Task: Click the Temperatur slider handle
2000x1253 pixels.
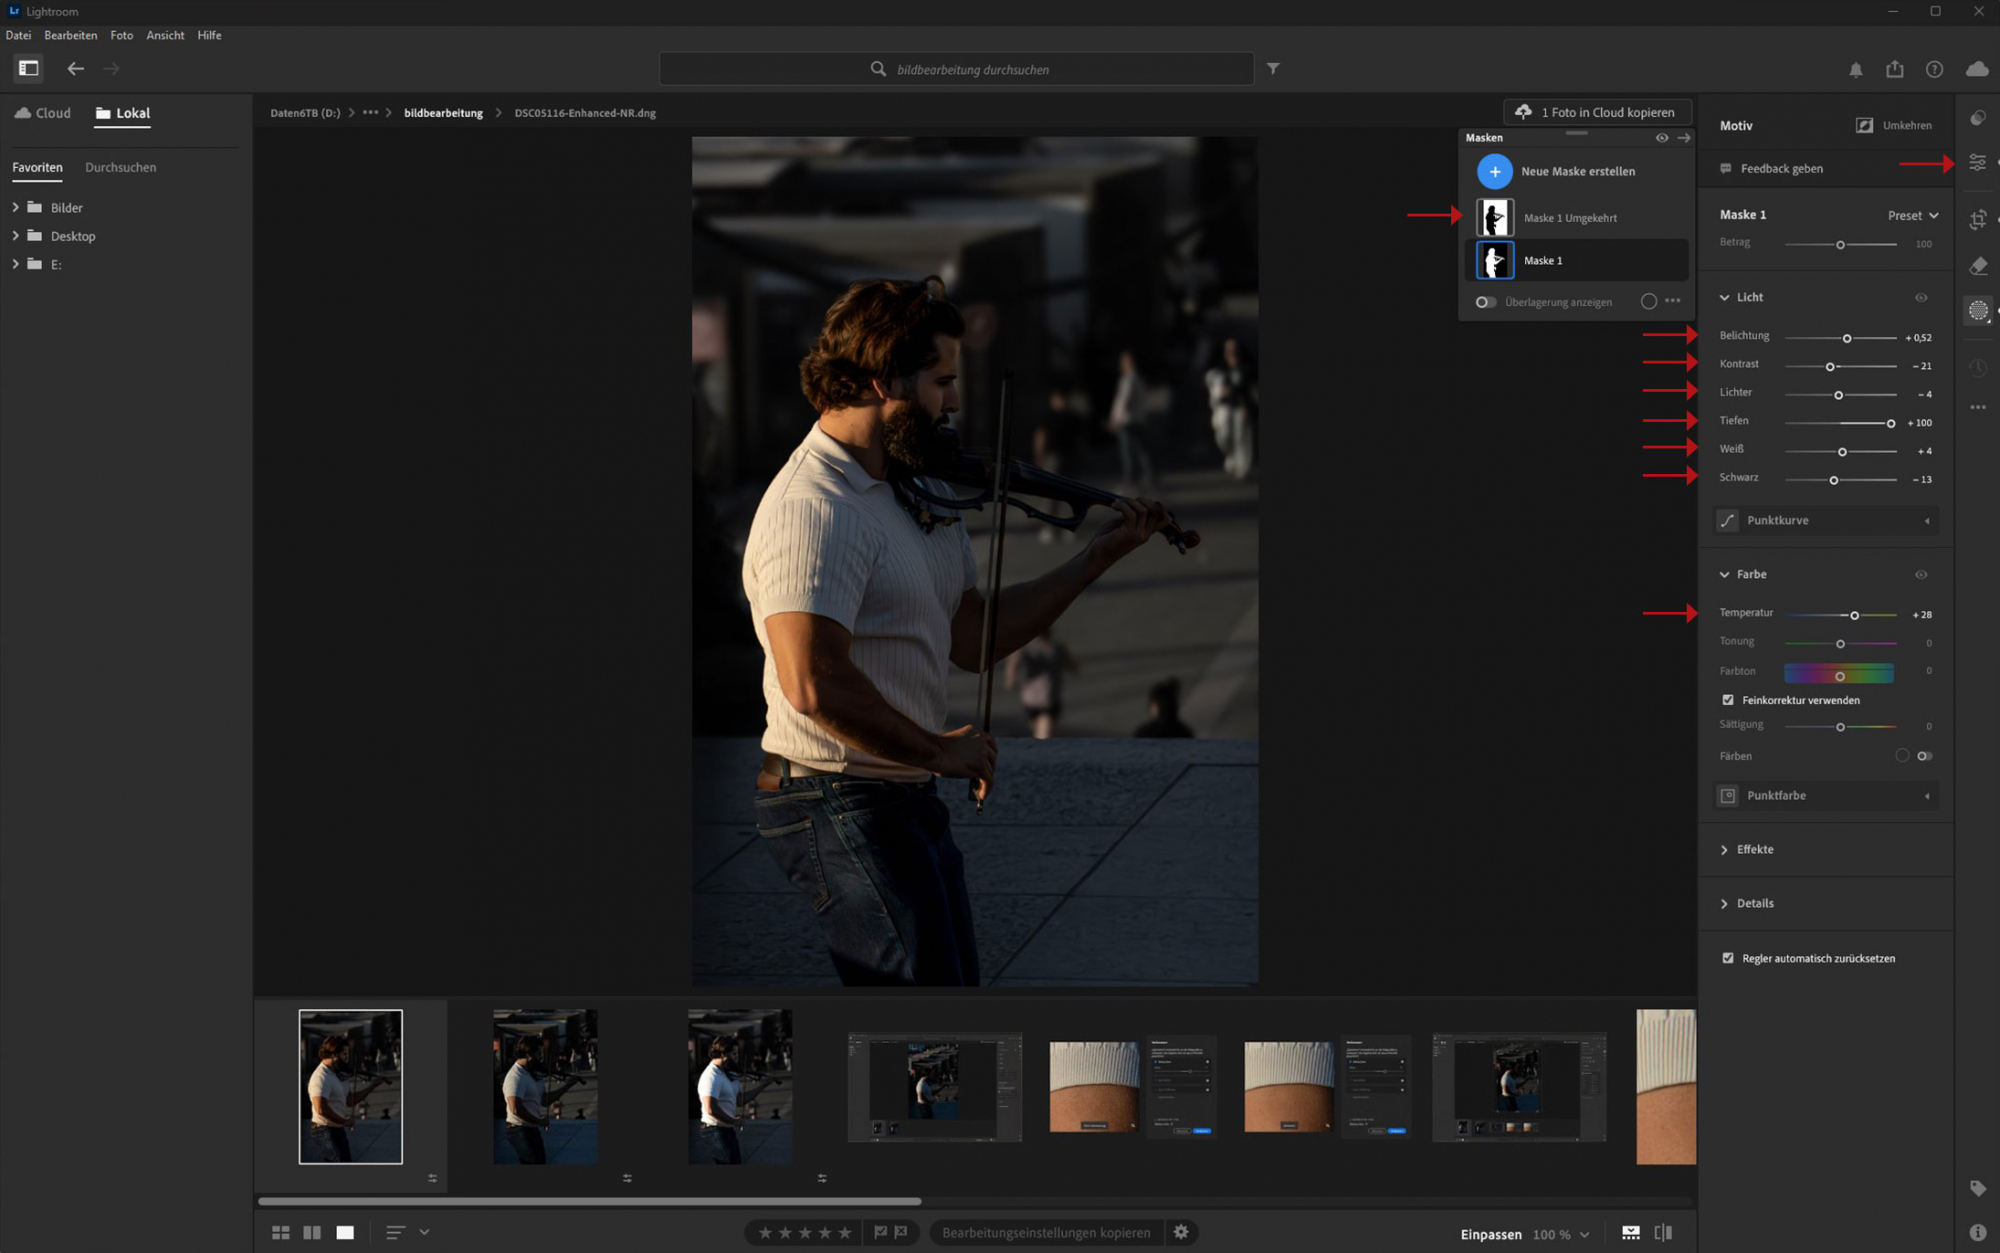Action: point(1854,615)
